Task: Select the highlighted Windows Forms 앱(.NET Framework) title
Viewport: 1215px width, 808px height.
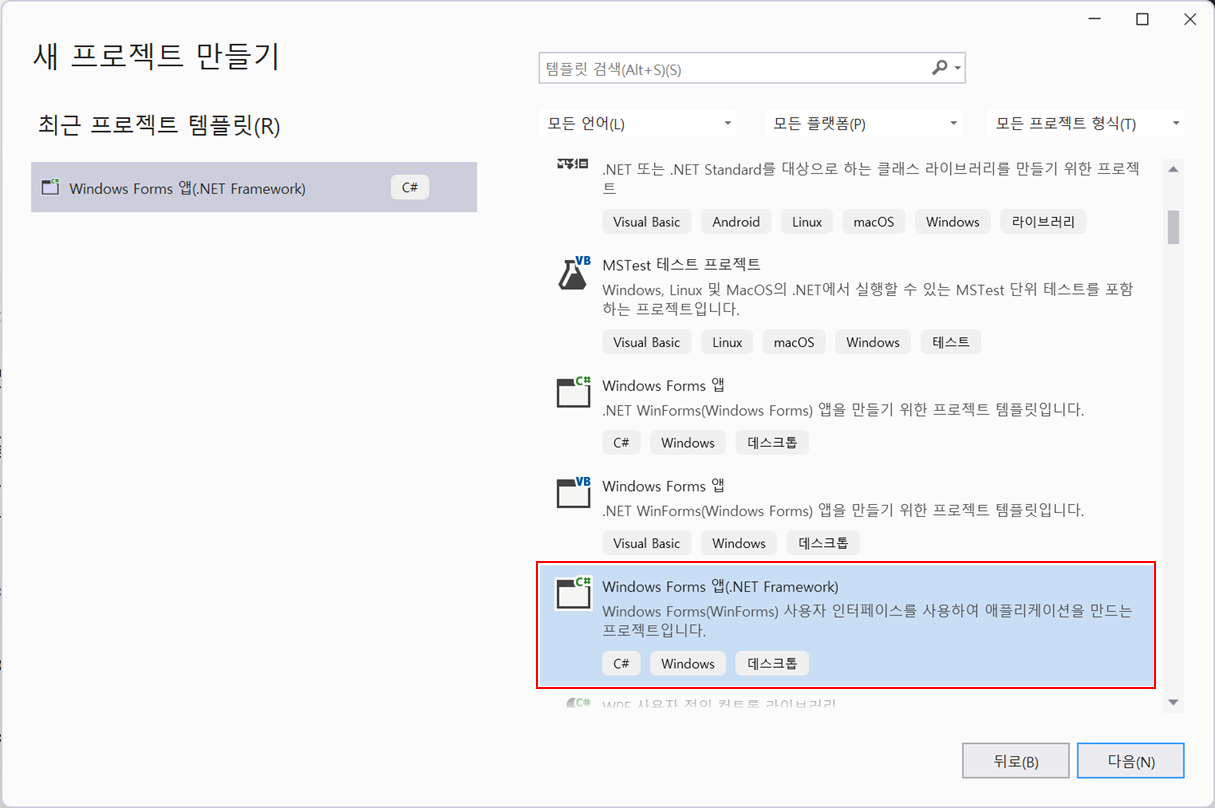Action: 720,587
